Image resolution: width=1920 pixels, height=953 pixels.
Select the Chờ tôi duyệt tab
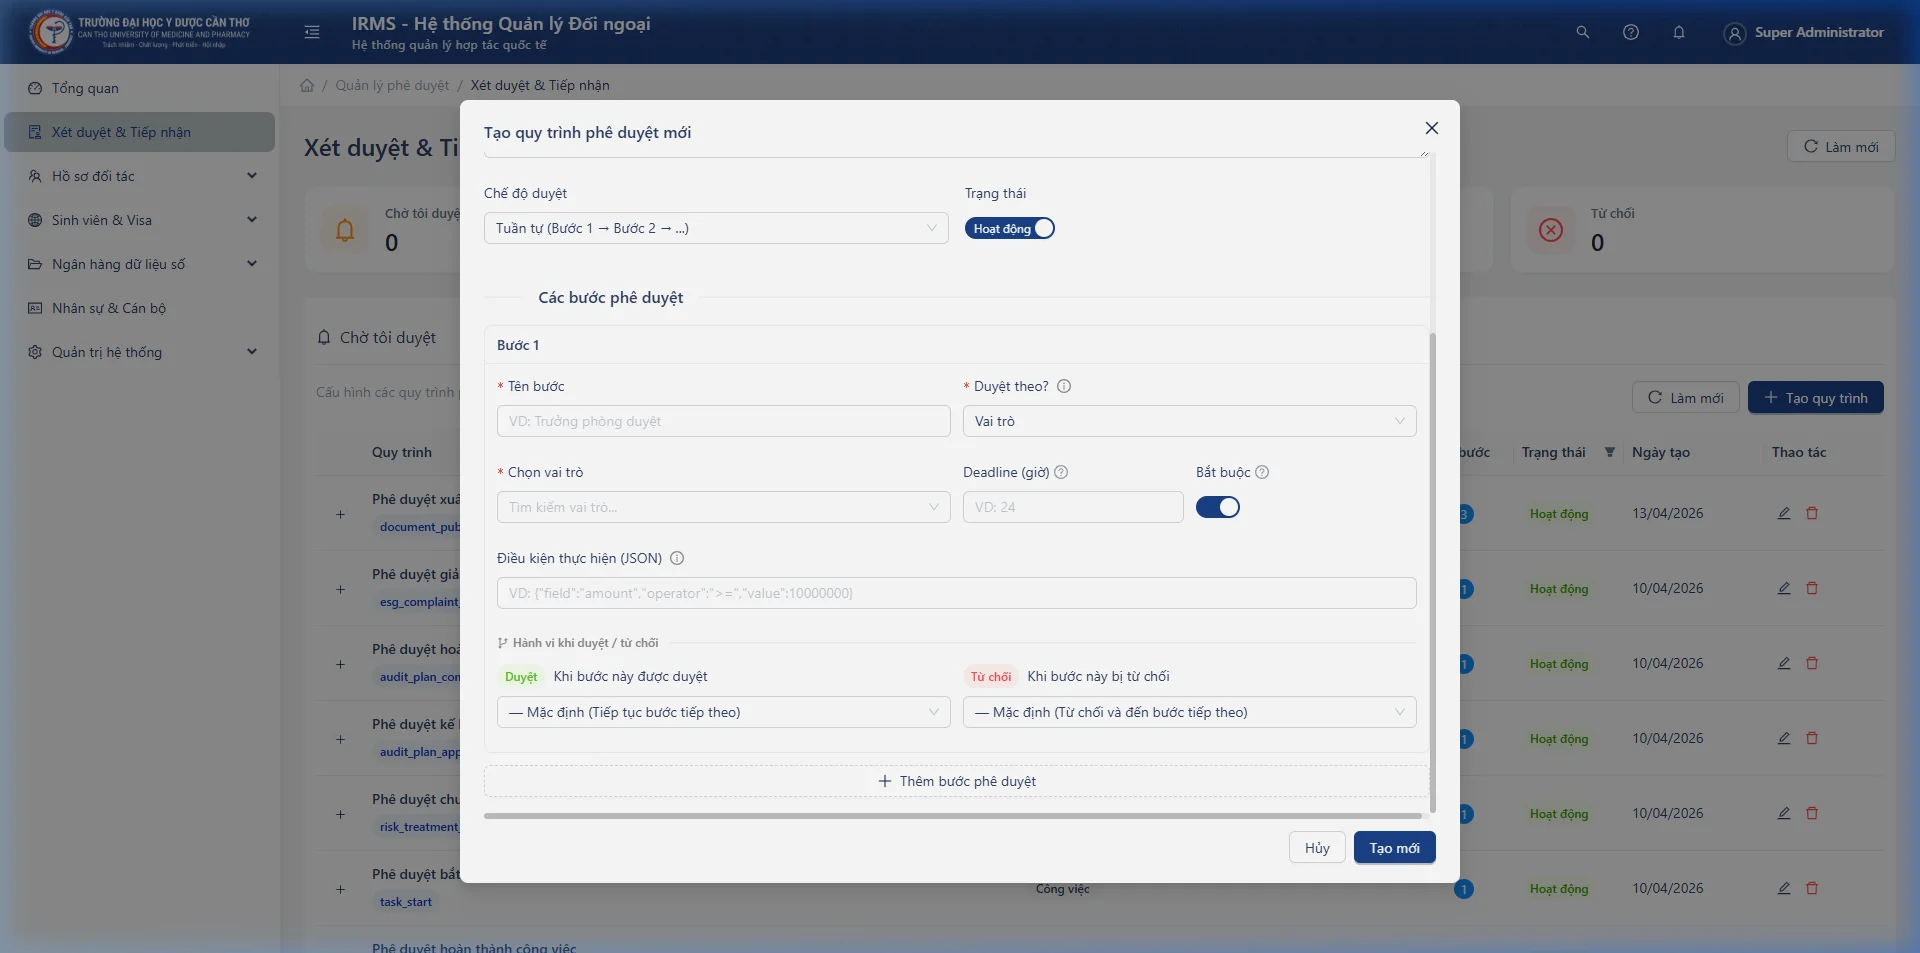coord(377,338)
